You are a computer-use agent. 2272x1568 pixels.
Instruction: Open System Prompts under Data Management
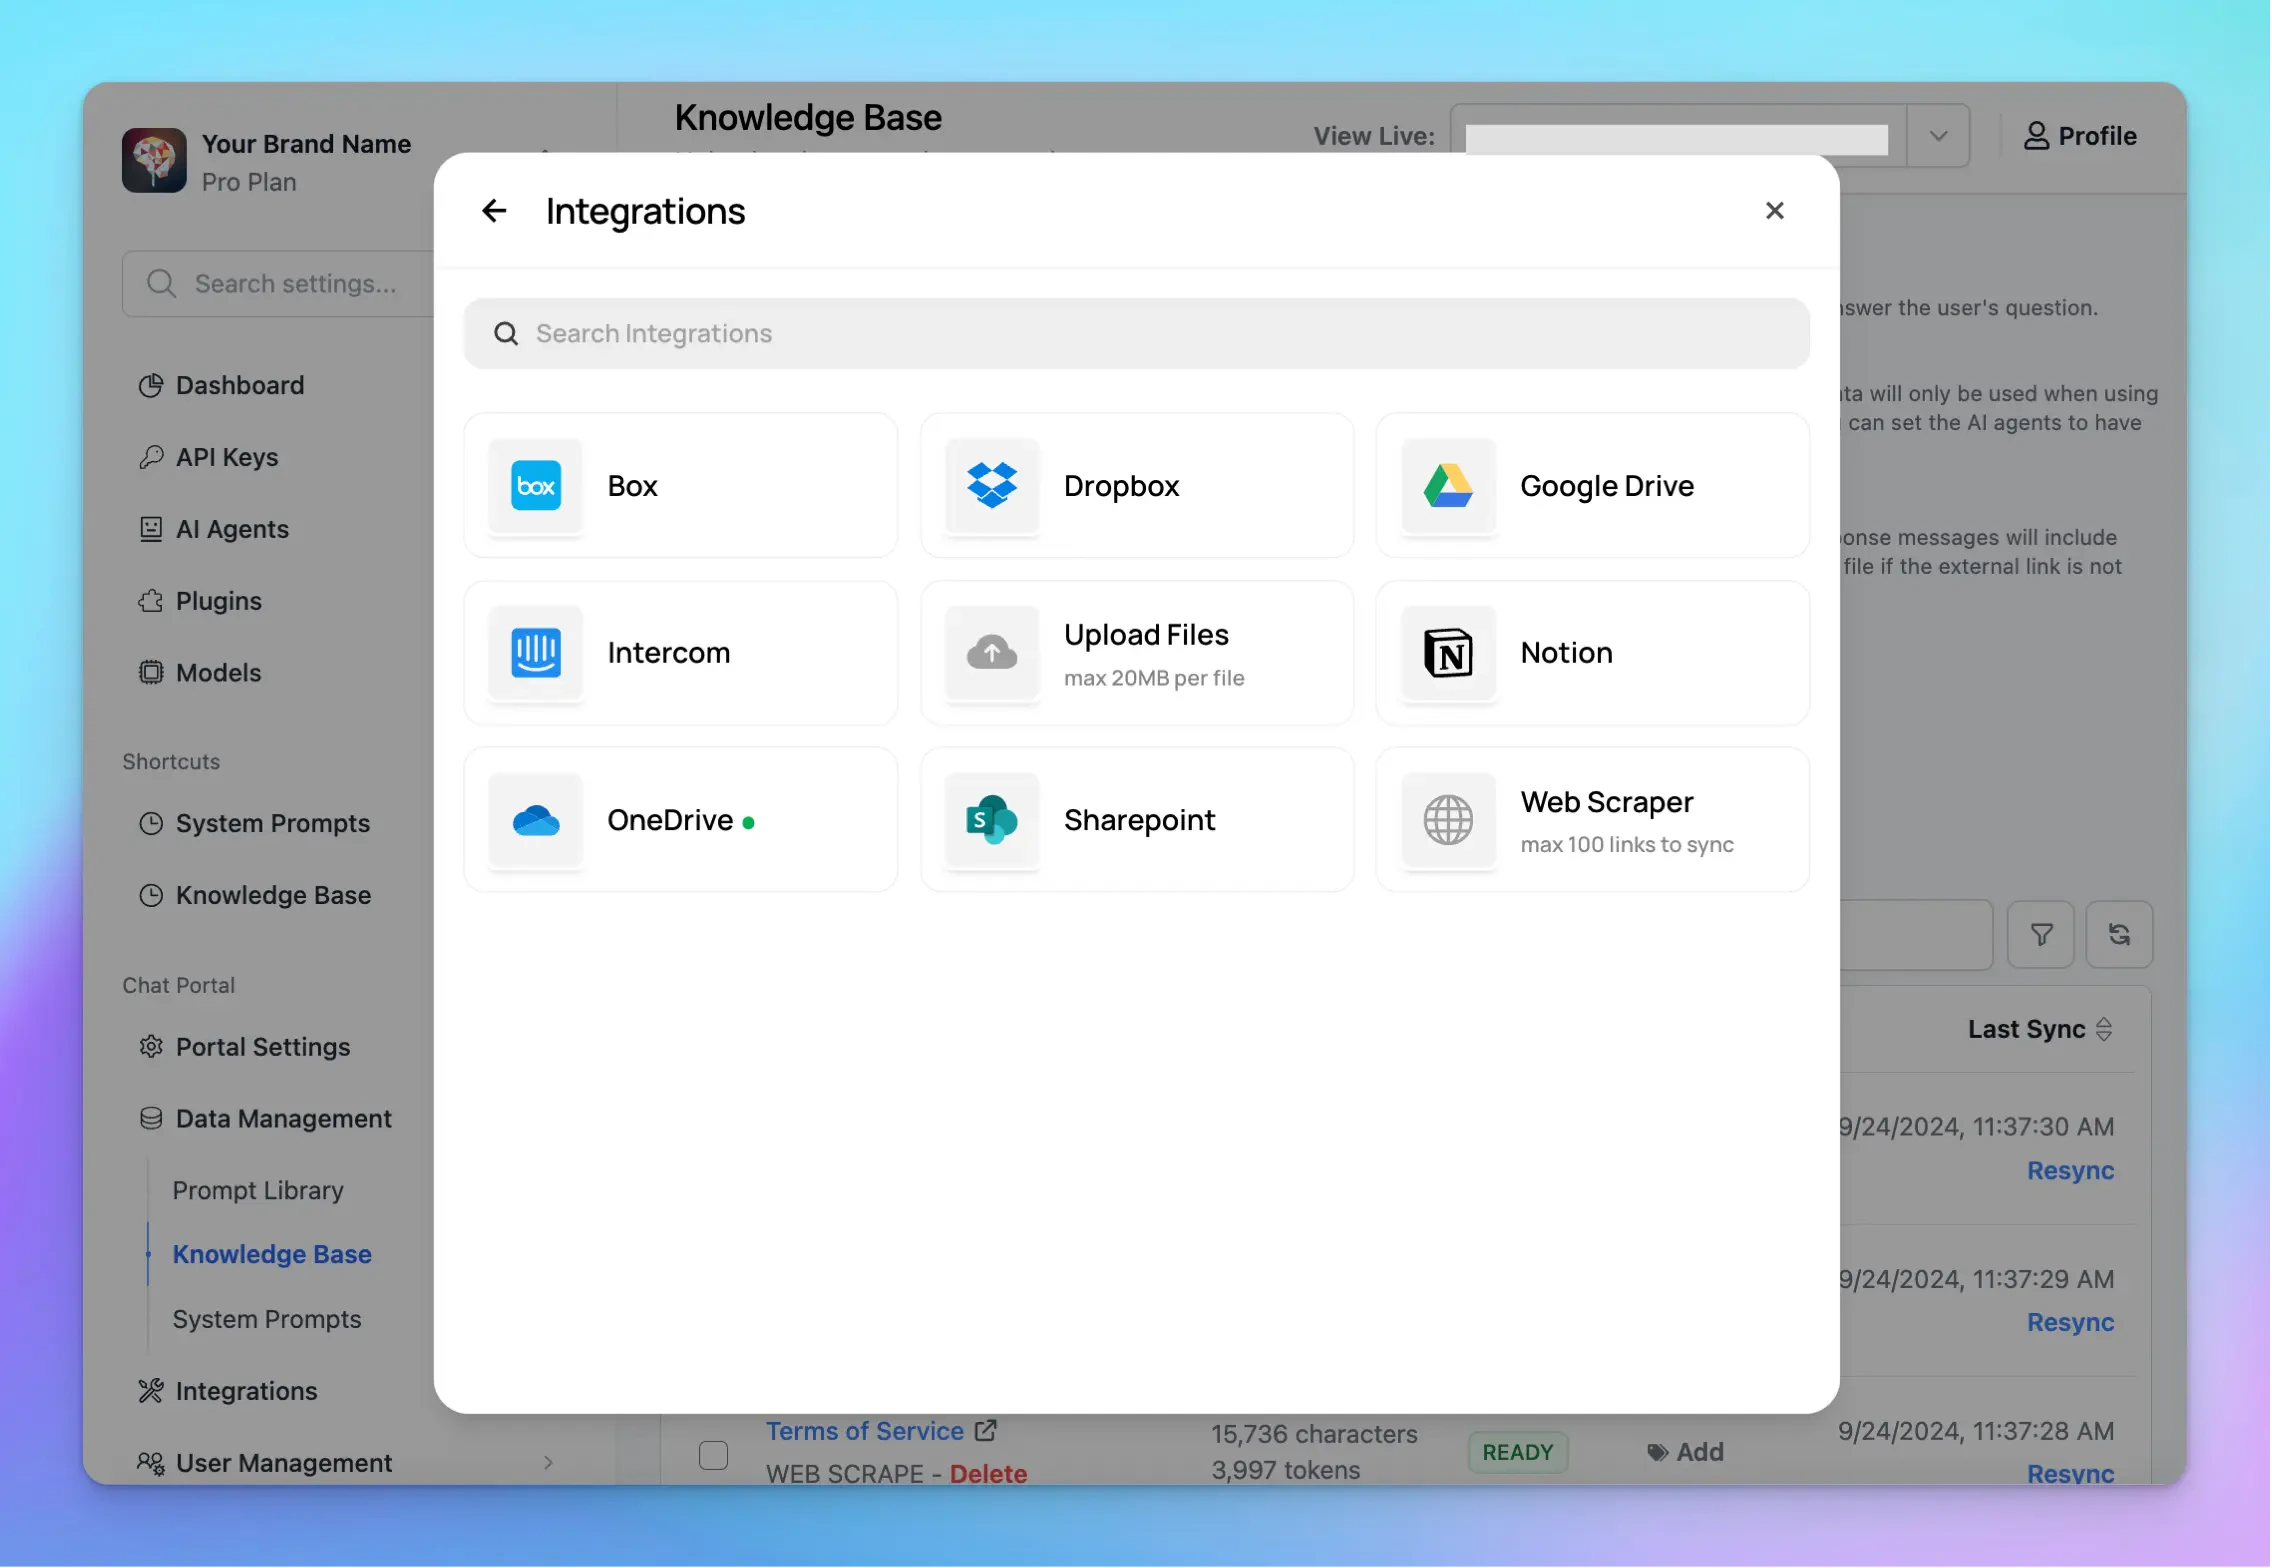[267, 1320]
